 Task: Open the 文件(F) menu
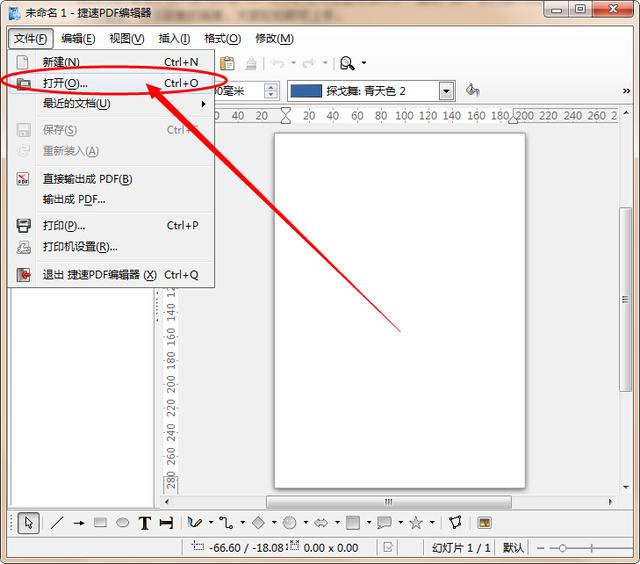(x=31, y=39)
